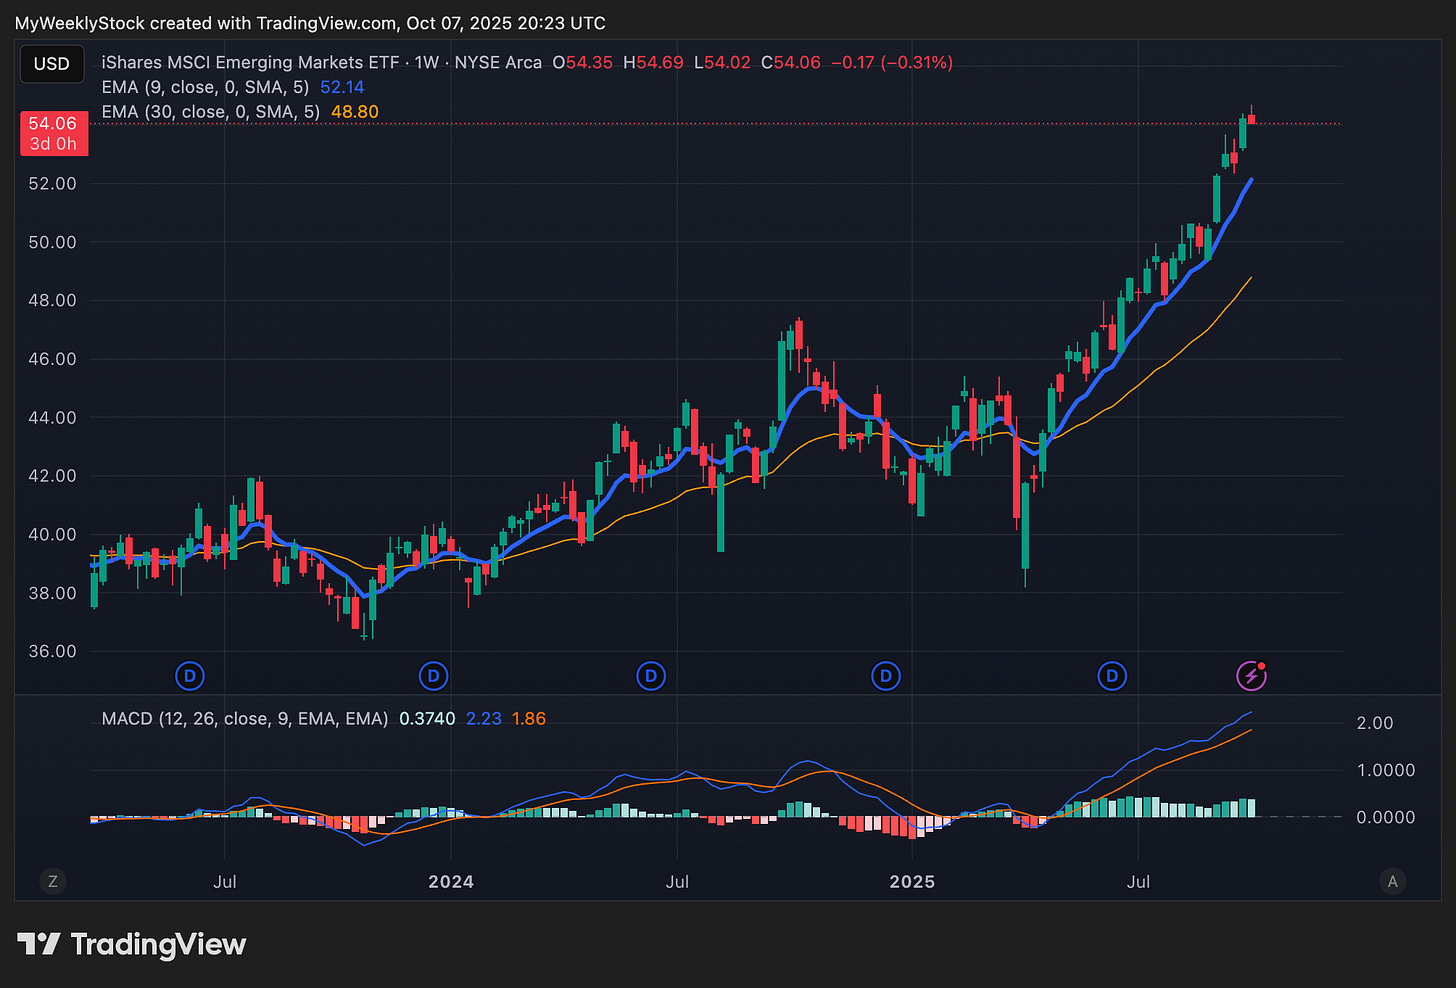Click the low price L54.02
The image size is (1456, 988).
[722, 62]
